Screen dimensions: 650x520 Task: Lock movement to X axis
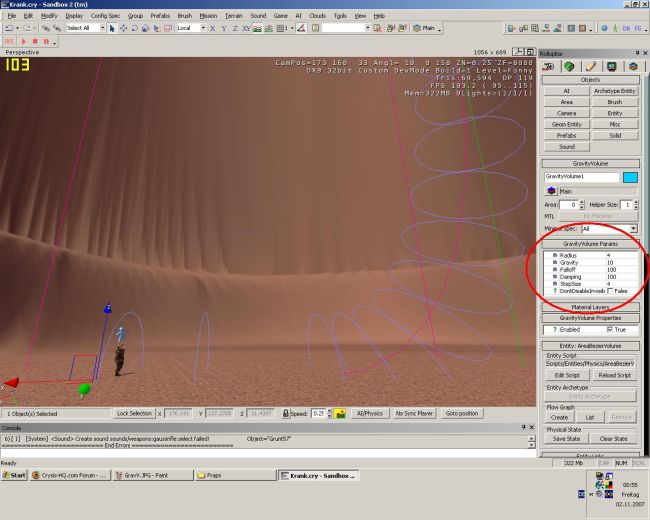[212, 28]
